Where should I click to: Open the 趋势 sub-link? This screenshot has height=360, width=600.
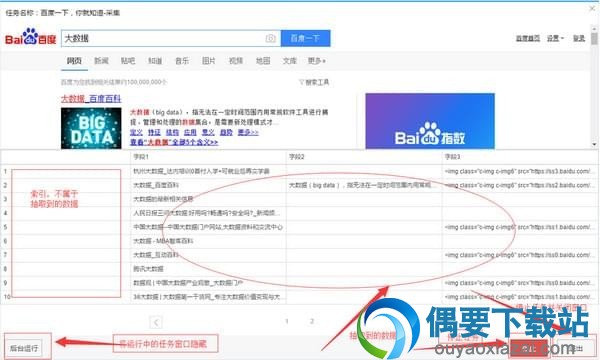pos(226,132)
